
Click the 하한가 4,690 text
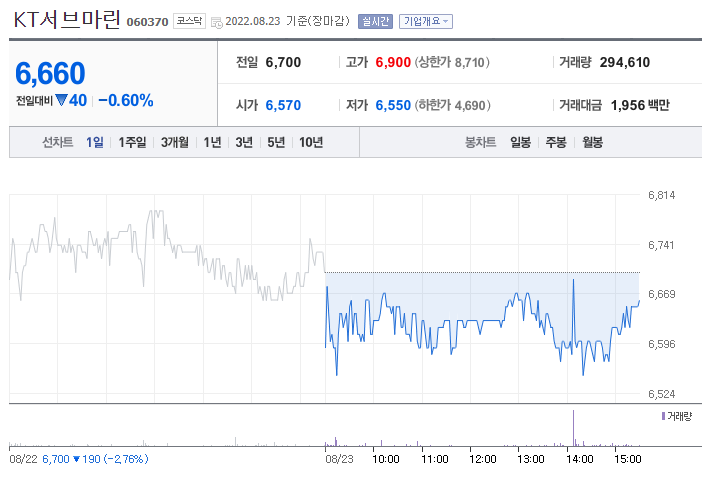[452, 105]
